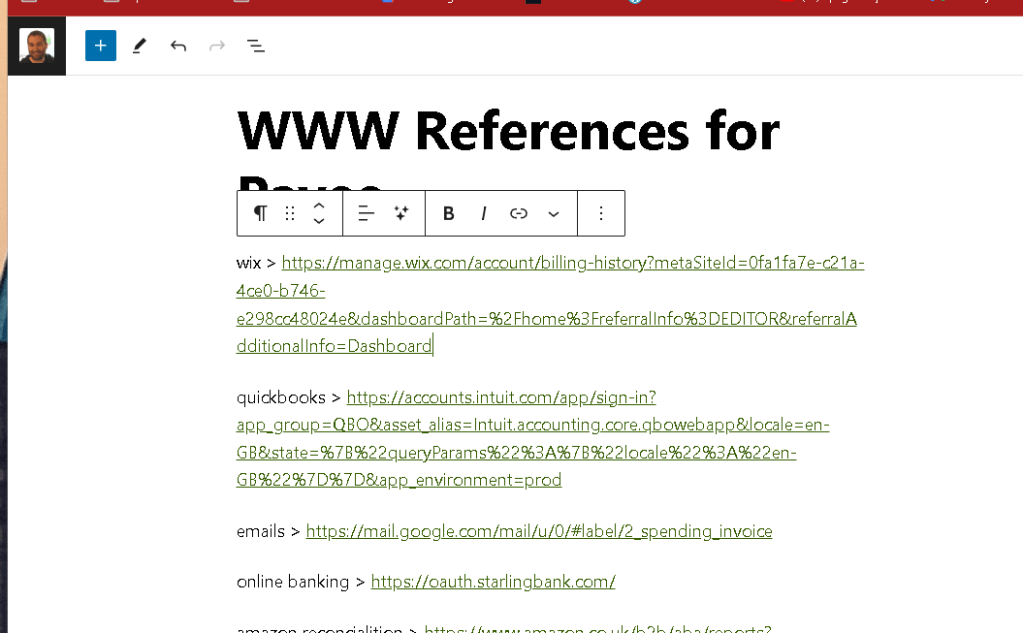Grab the block drag handle

[290, 213]
